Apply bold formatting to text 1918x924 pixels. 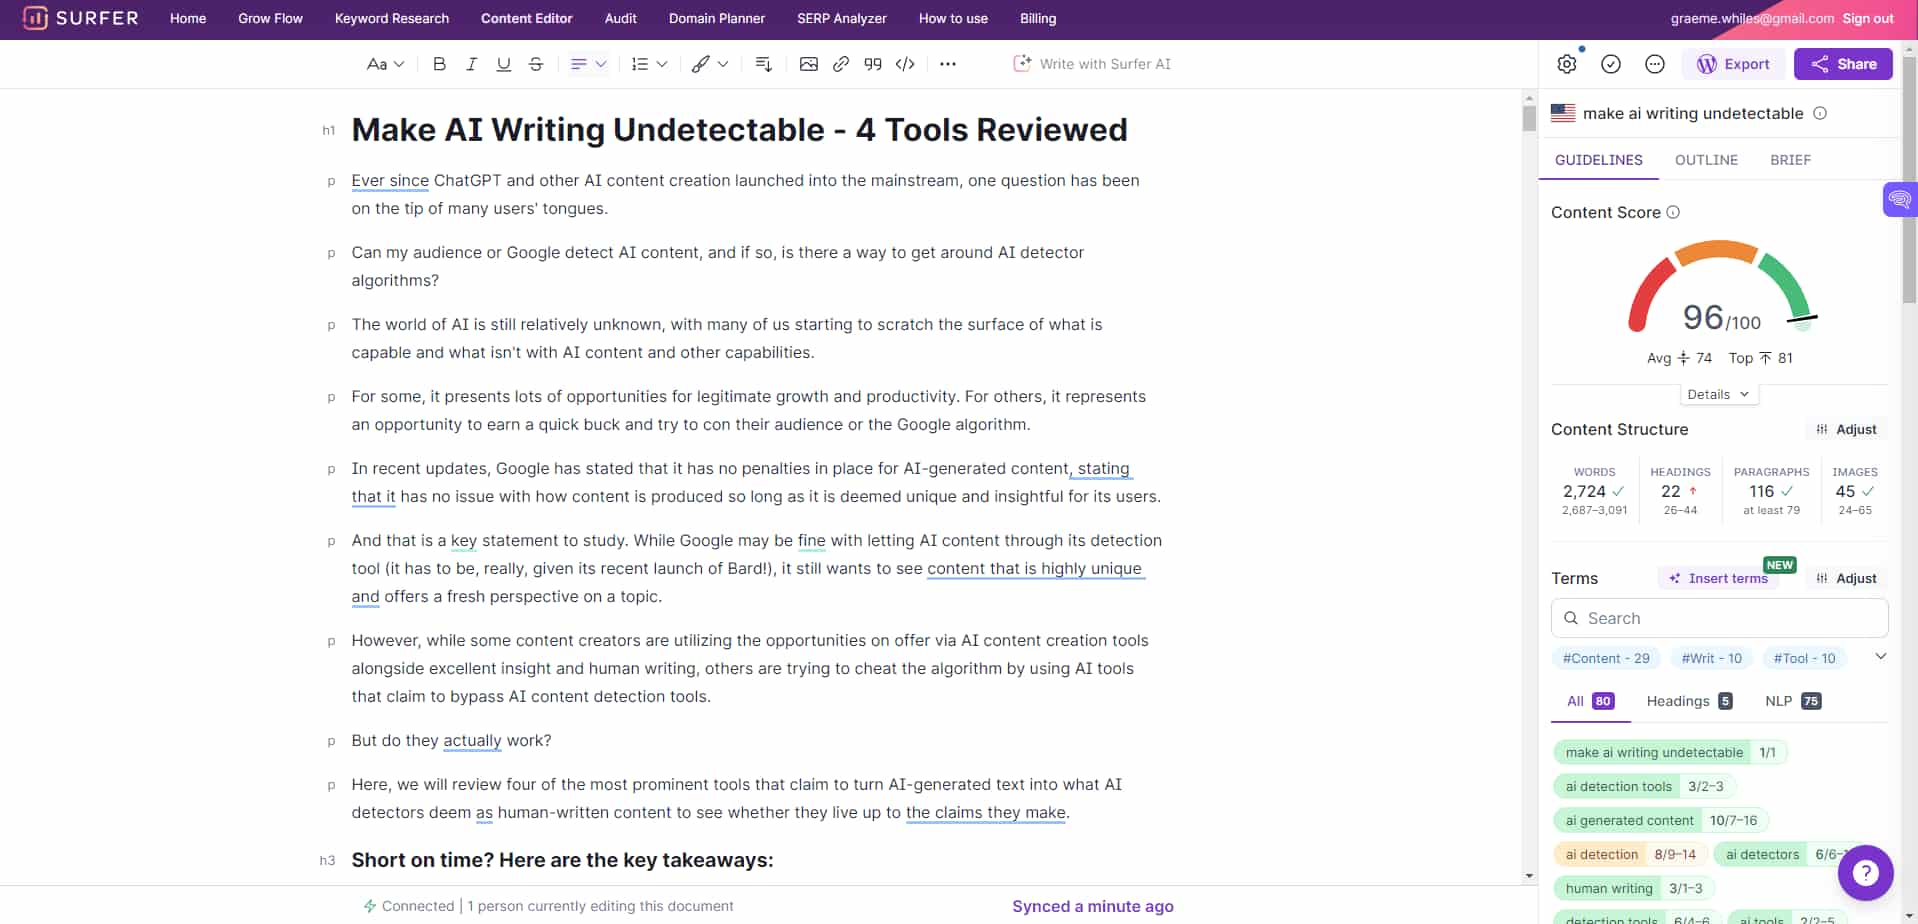pos(438,63)
